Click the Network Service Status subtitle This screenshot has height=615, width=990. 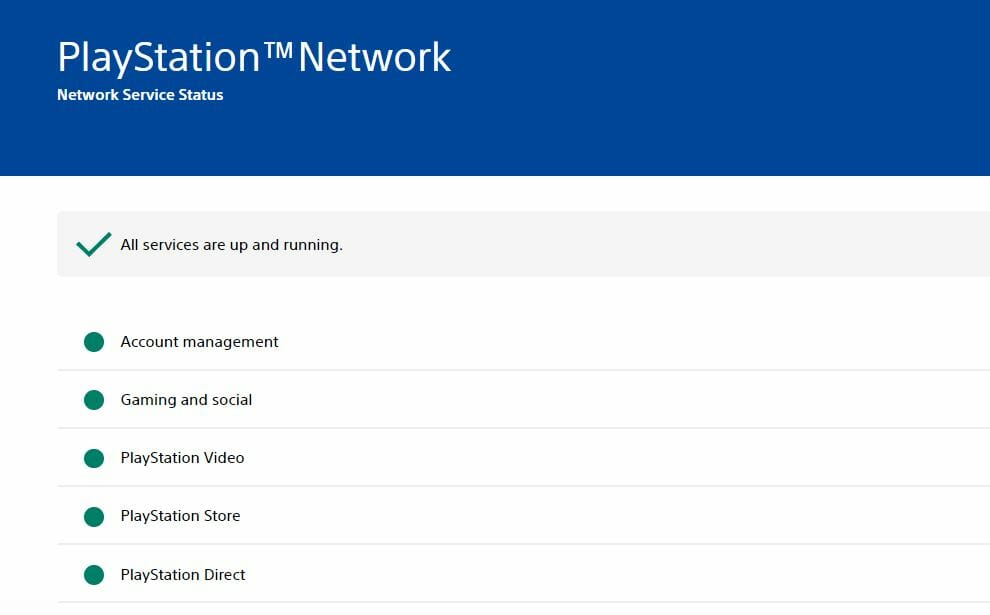click(x=140, y=95)
